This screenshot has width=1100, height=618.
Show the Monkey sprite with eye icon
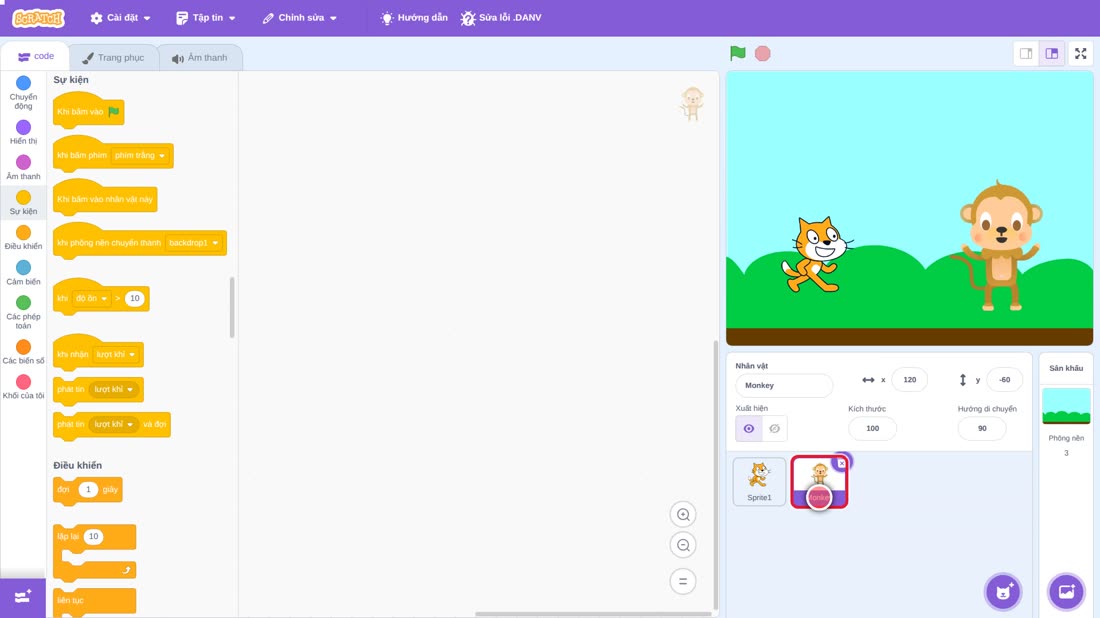749,429
